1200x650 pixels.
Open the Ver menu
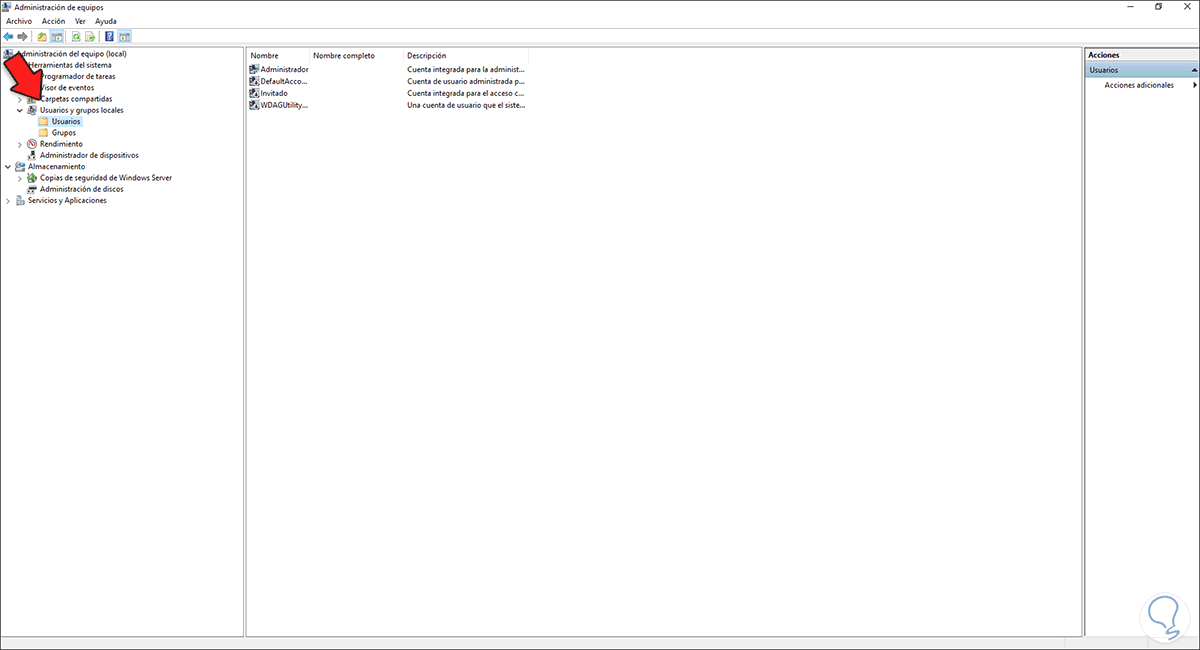(80, 21)
